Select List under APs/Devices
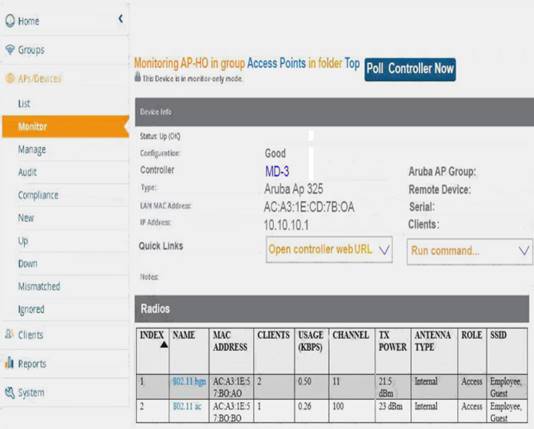 click(24, 104)
